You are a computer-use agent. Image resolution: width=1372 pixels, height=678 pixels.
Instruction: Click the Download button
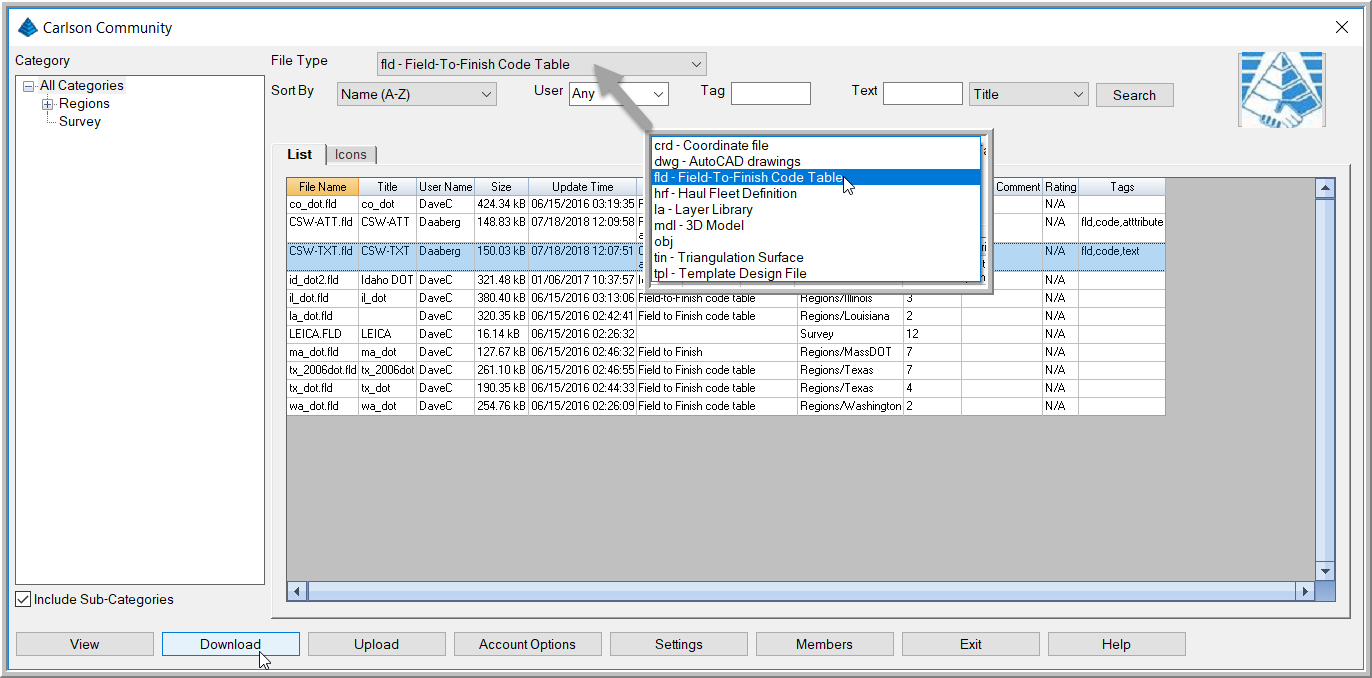coord(231,644)
